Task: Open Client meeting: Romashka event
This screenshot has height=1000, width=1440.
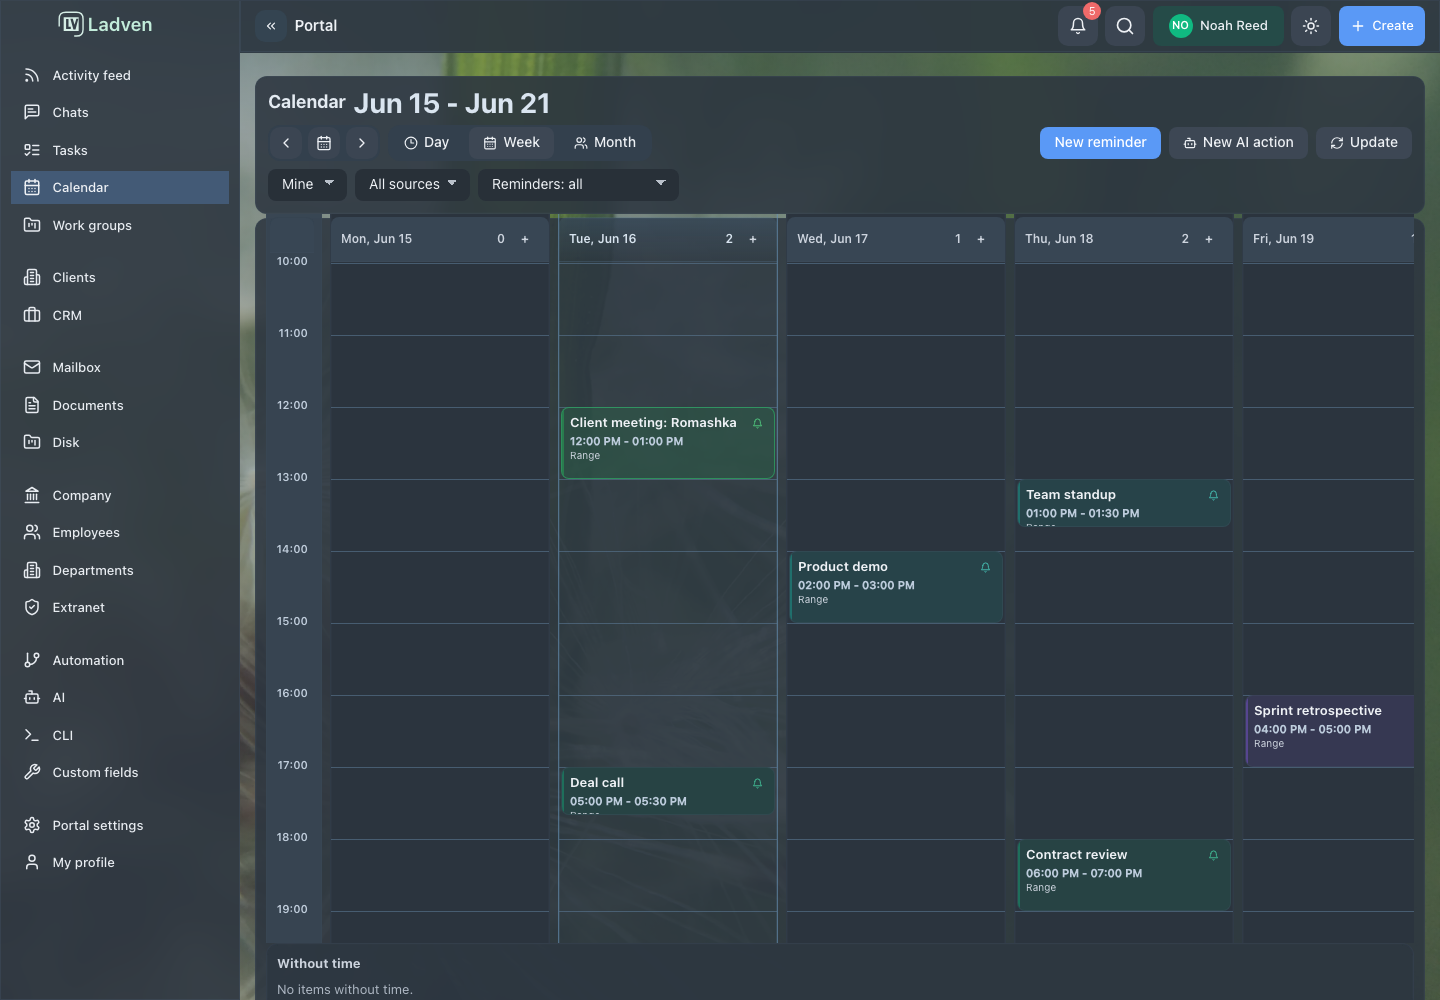Action: pyautogui.click(x=668, y=443)
